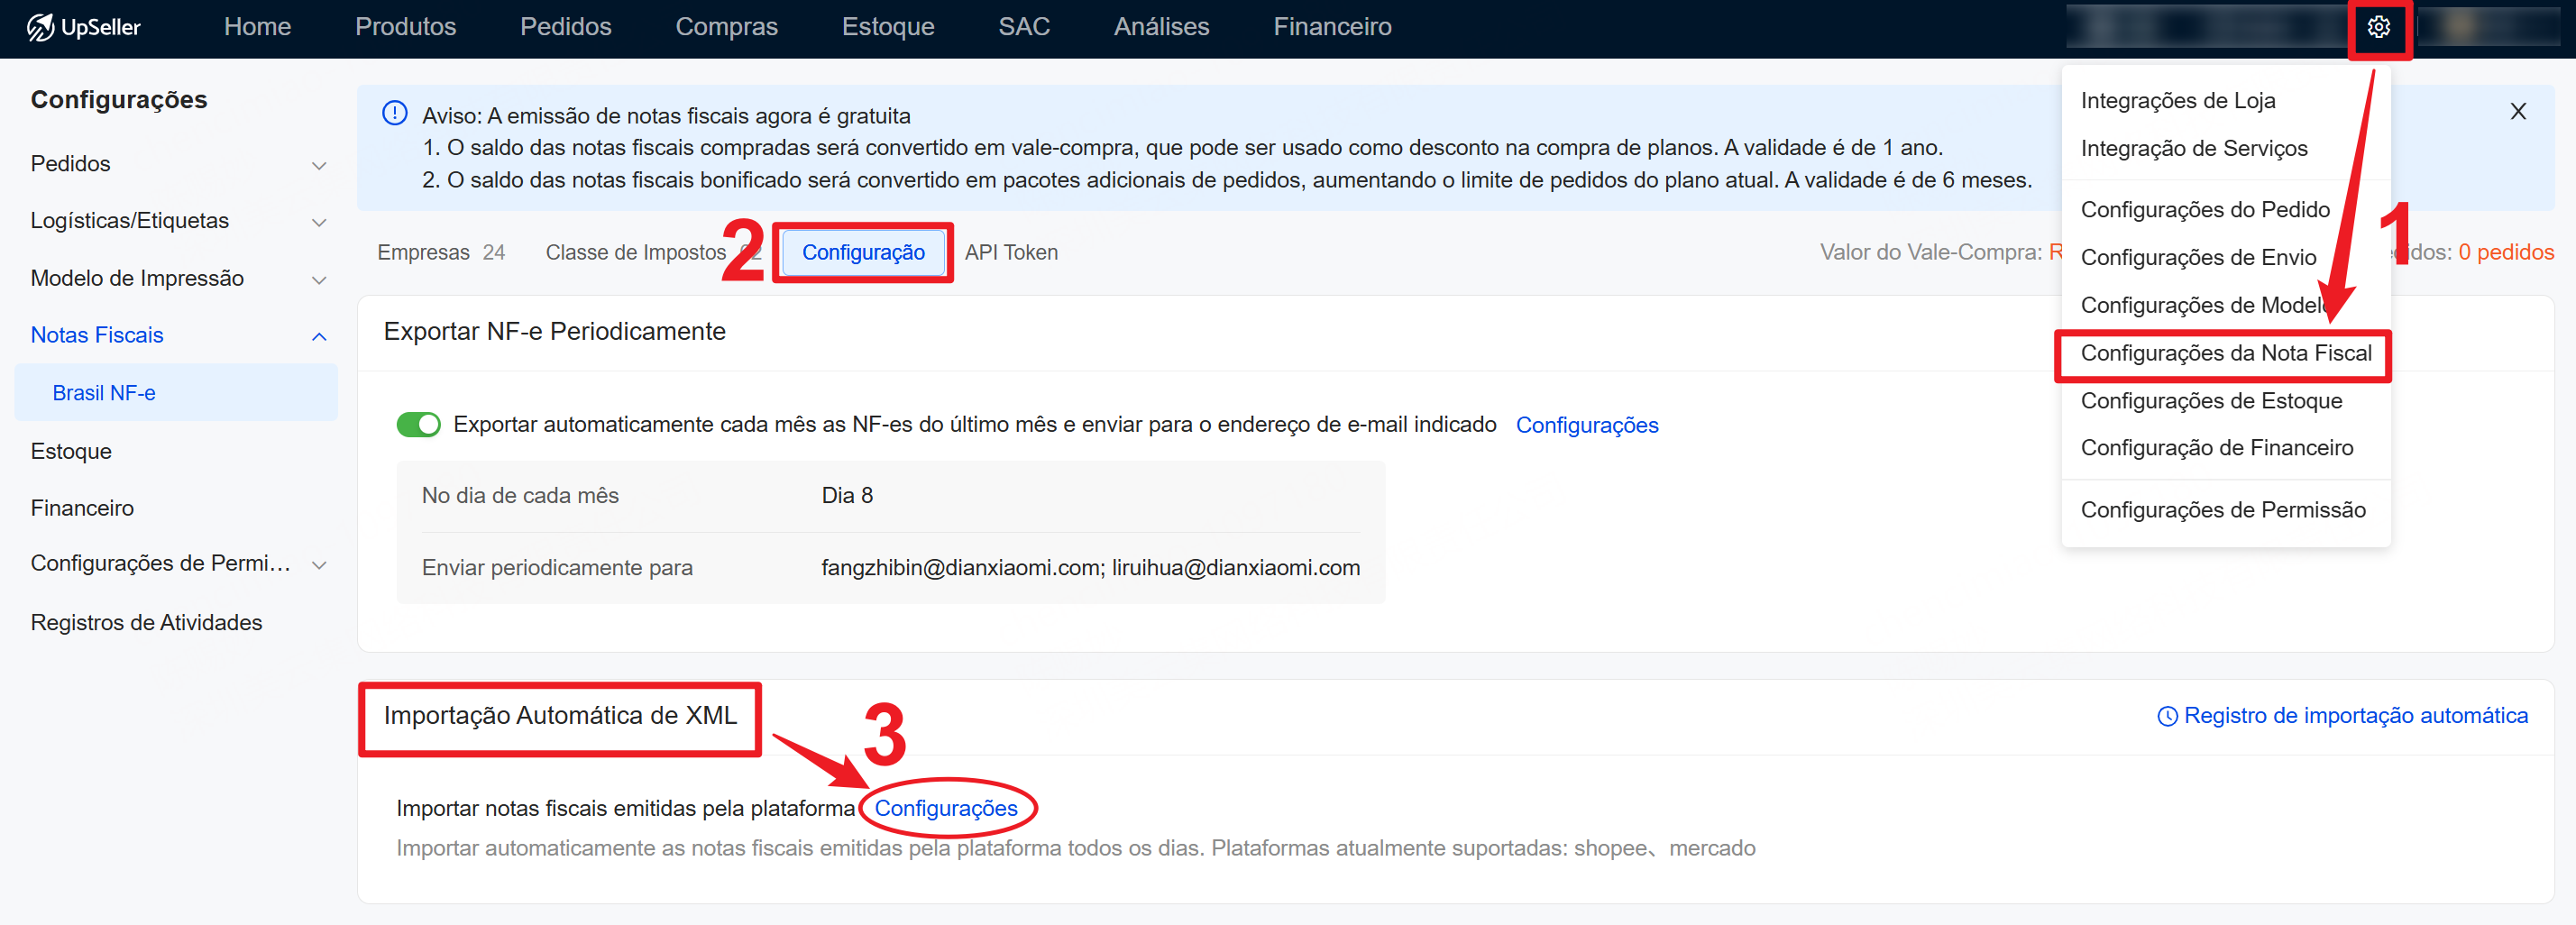Expand Modelo de Impressão section
This screenshot has width=2576, height=925.
[x=319, y=280]
